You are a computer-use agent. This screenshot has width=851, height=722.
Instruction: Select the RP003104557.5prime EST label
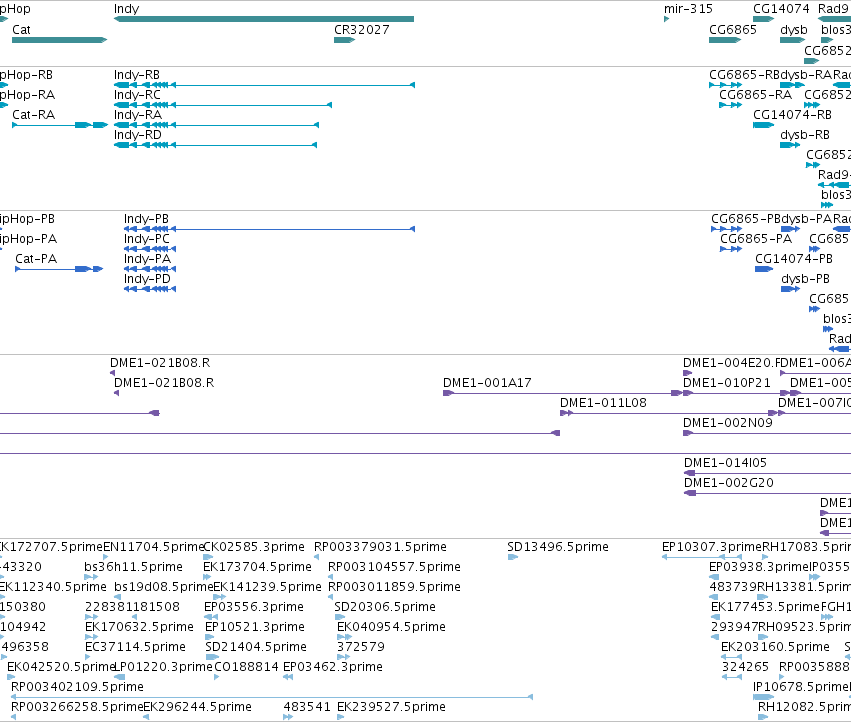pos(395,567)
